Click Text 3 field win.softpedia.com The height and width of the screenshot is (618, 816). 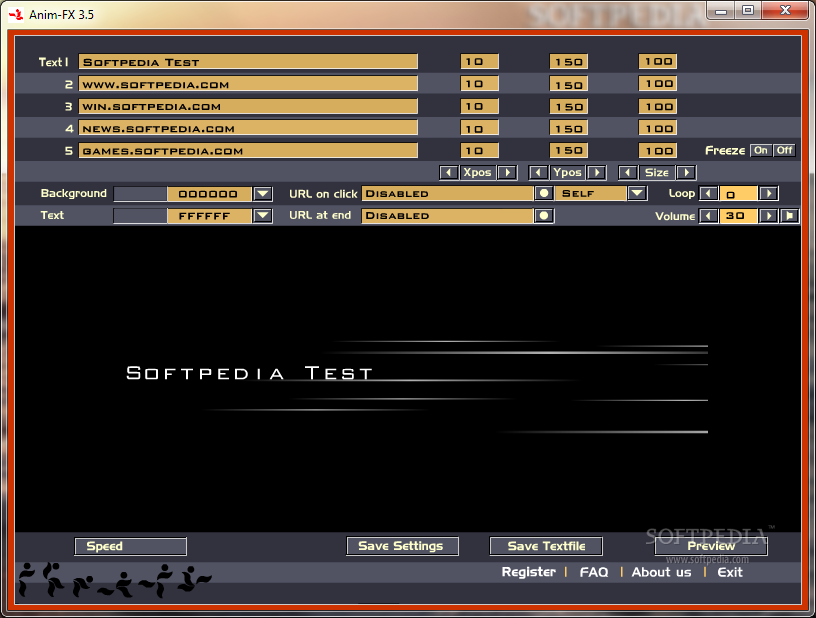click(248, 106)
